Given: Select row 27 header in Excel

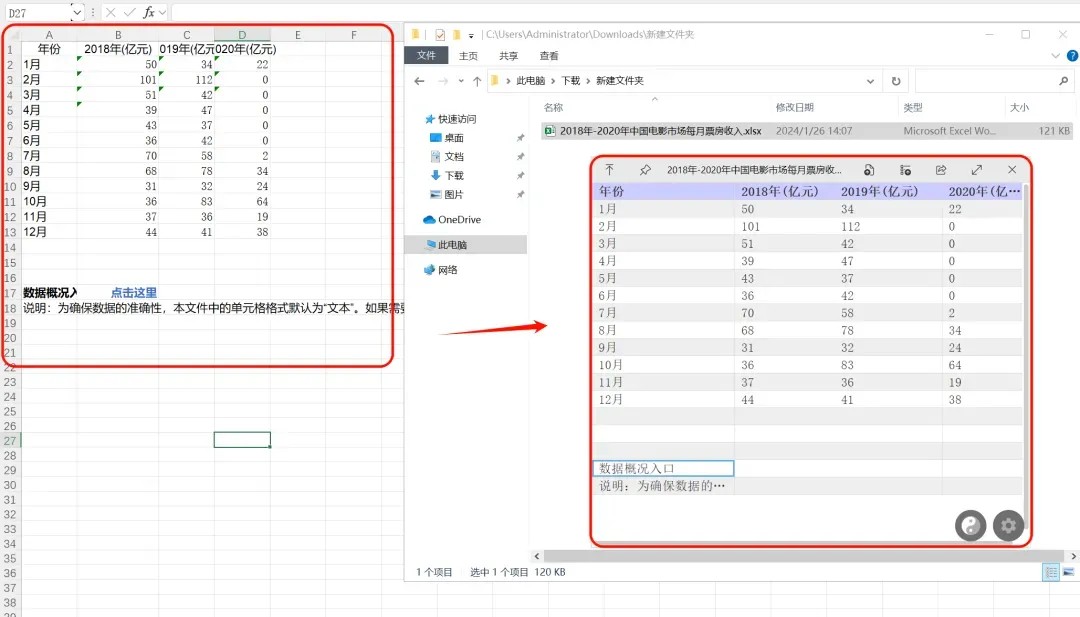Looking at the screenshot, I should pyautogui.click(x=10, y=441).
